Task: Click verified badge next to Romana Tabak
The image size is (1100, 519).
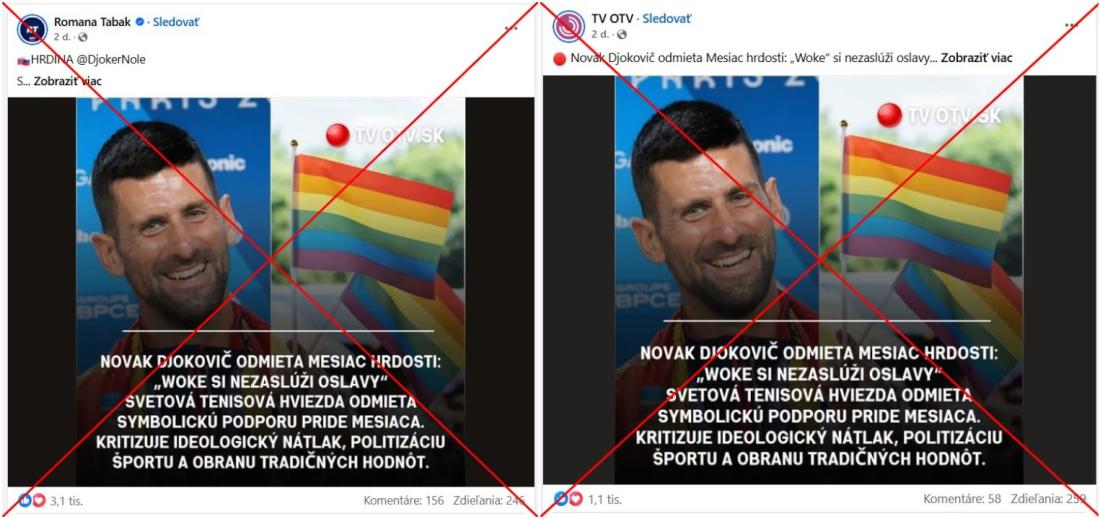Action: (140, 22)
